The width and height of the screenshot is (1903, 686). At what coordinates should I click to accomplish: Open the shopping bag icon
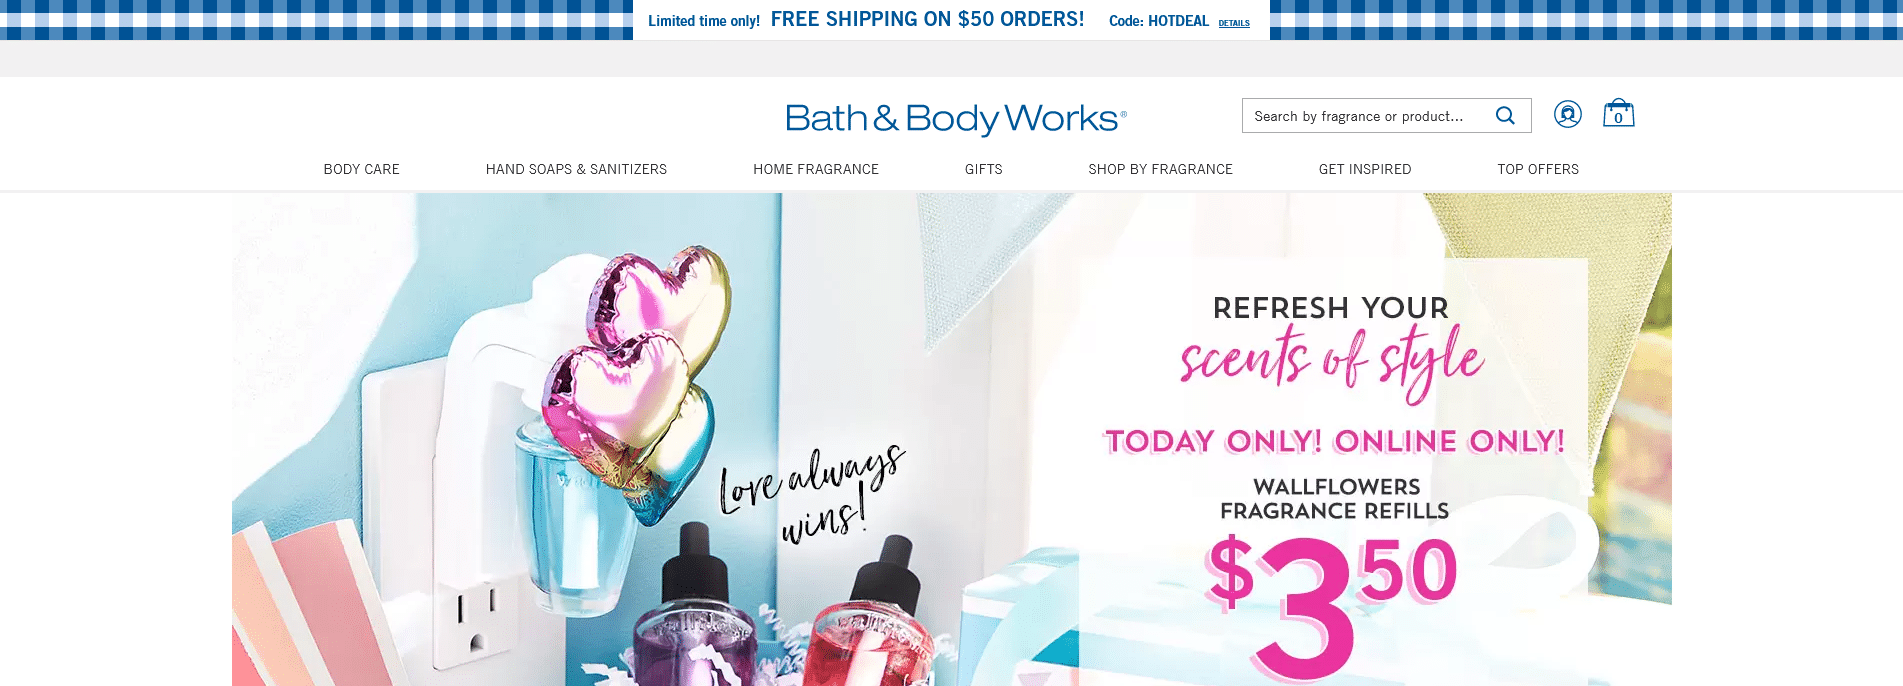coord(1619,113)
